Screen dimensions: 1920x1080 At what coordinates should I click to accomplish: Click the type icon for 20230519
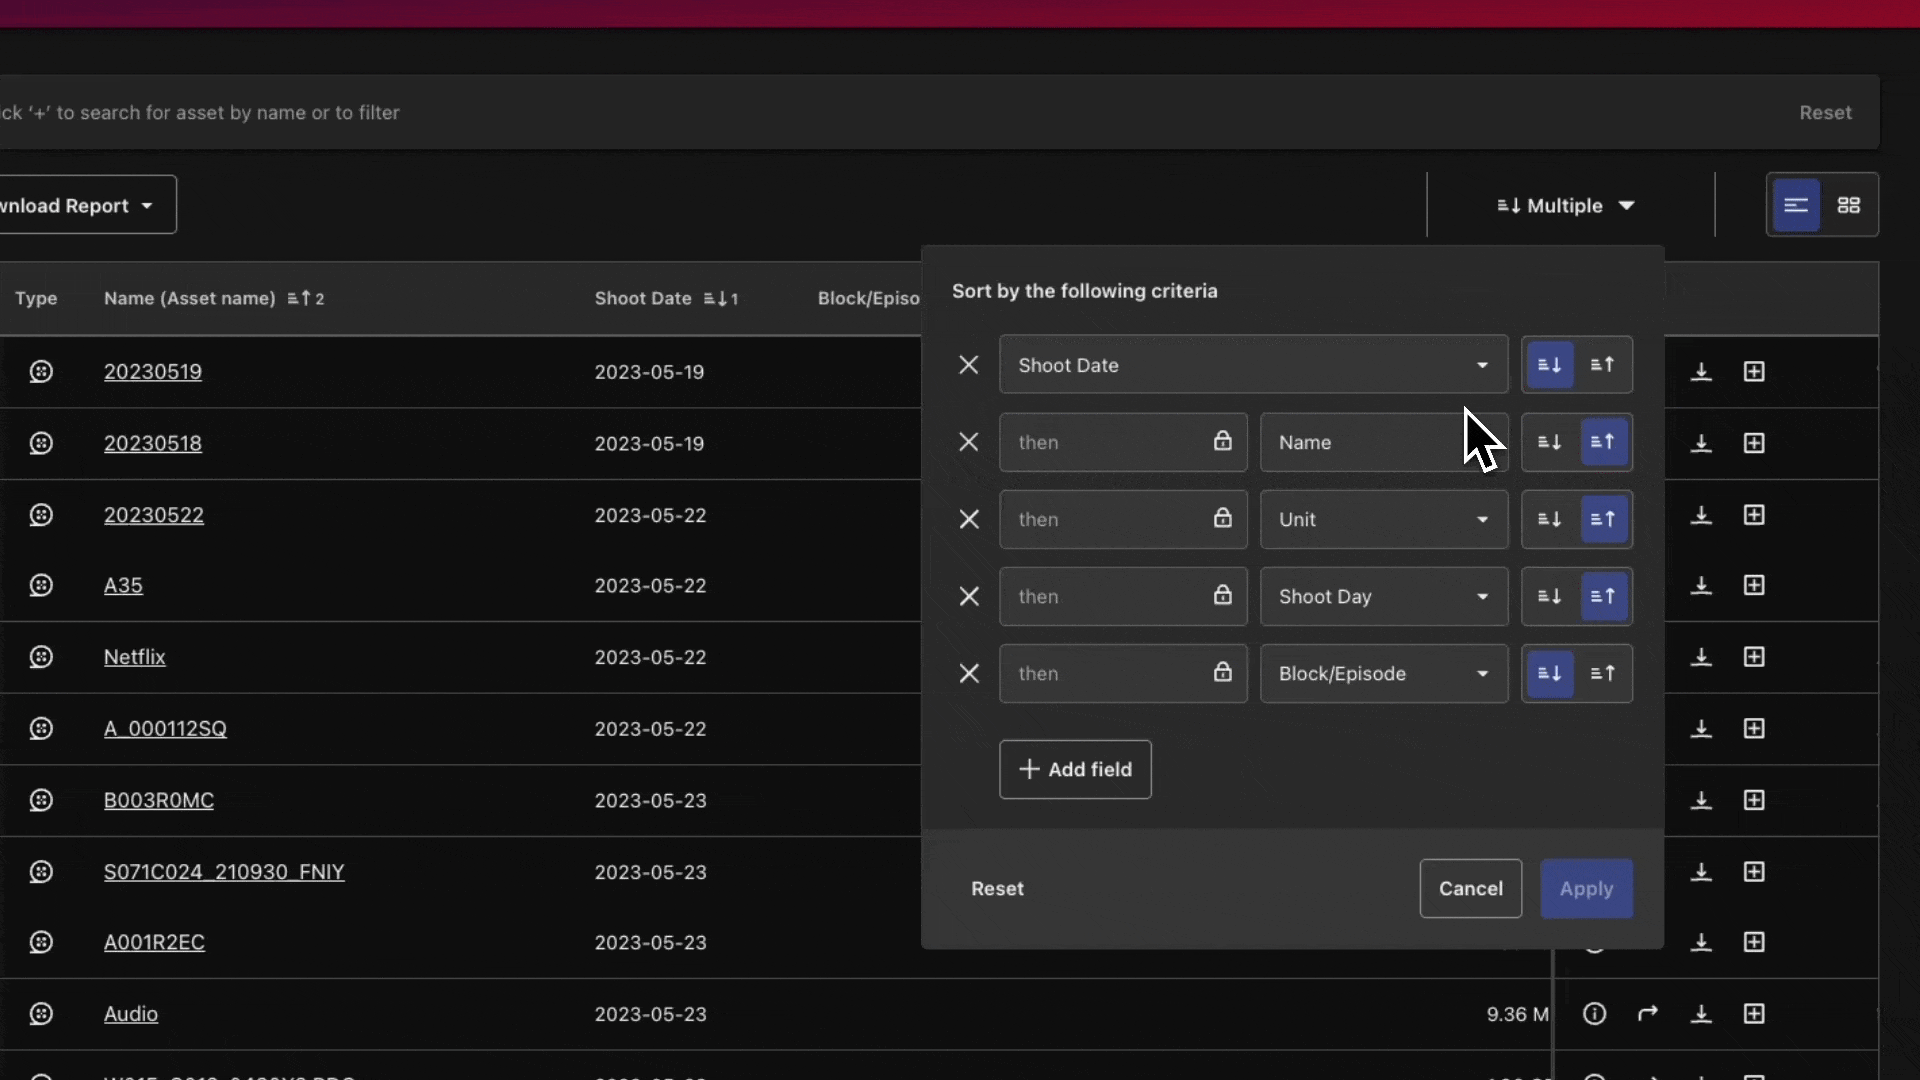click(x=41, y=371)
